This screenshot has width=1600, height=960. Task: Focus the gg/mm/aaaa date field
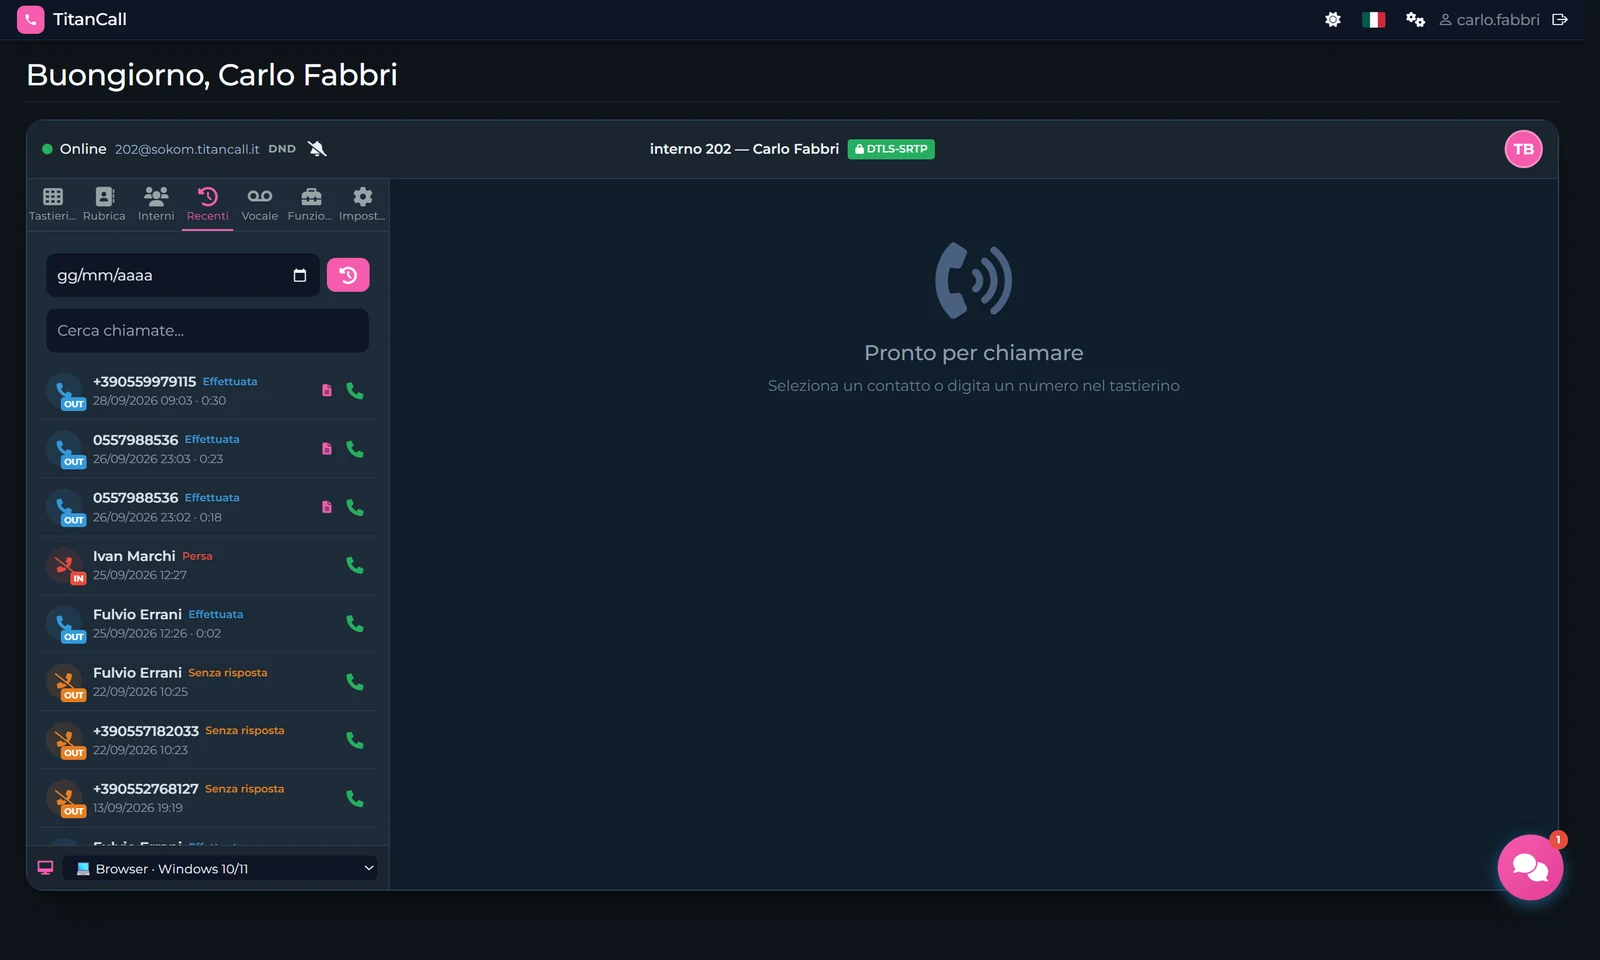pyautogui.click(x=183, y=275)
